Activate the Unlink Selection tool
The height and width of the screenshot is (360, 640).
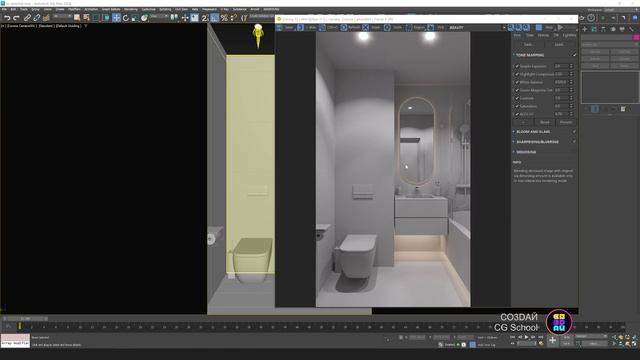point(36,18)
